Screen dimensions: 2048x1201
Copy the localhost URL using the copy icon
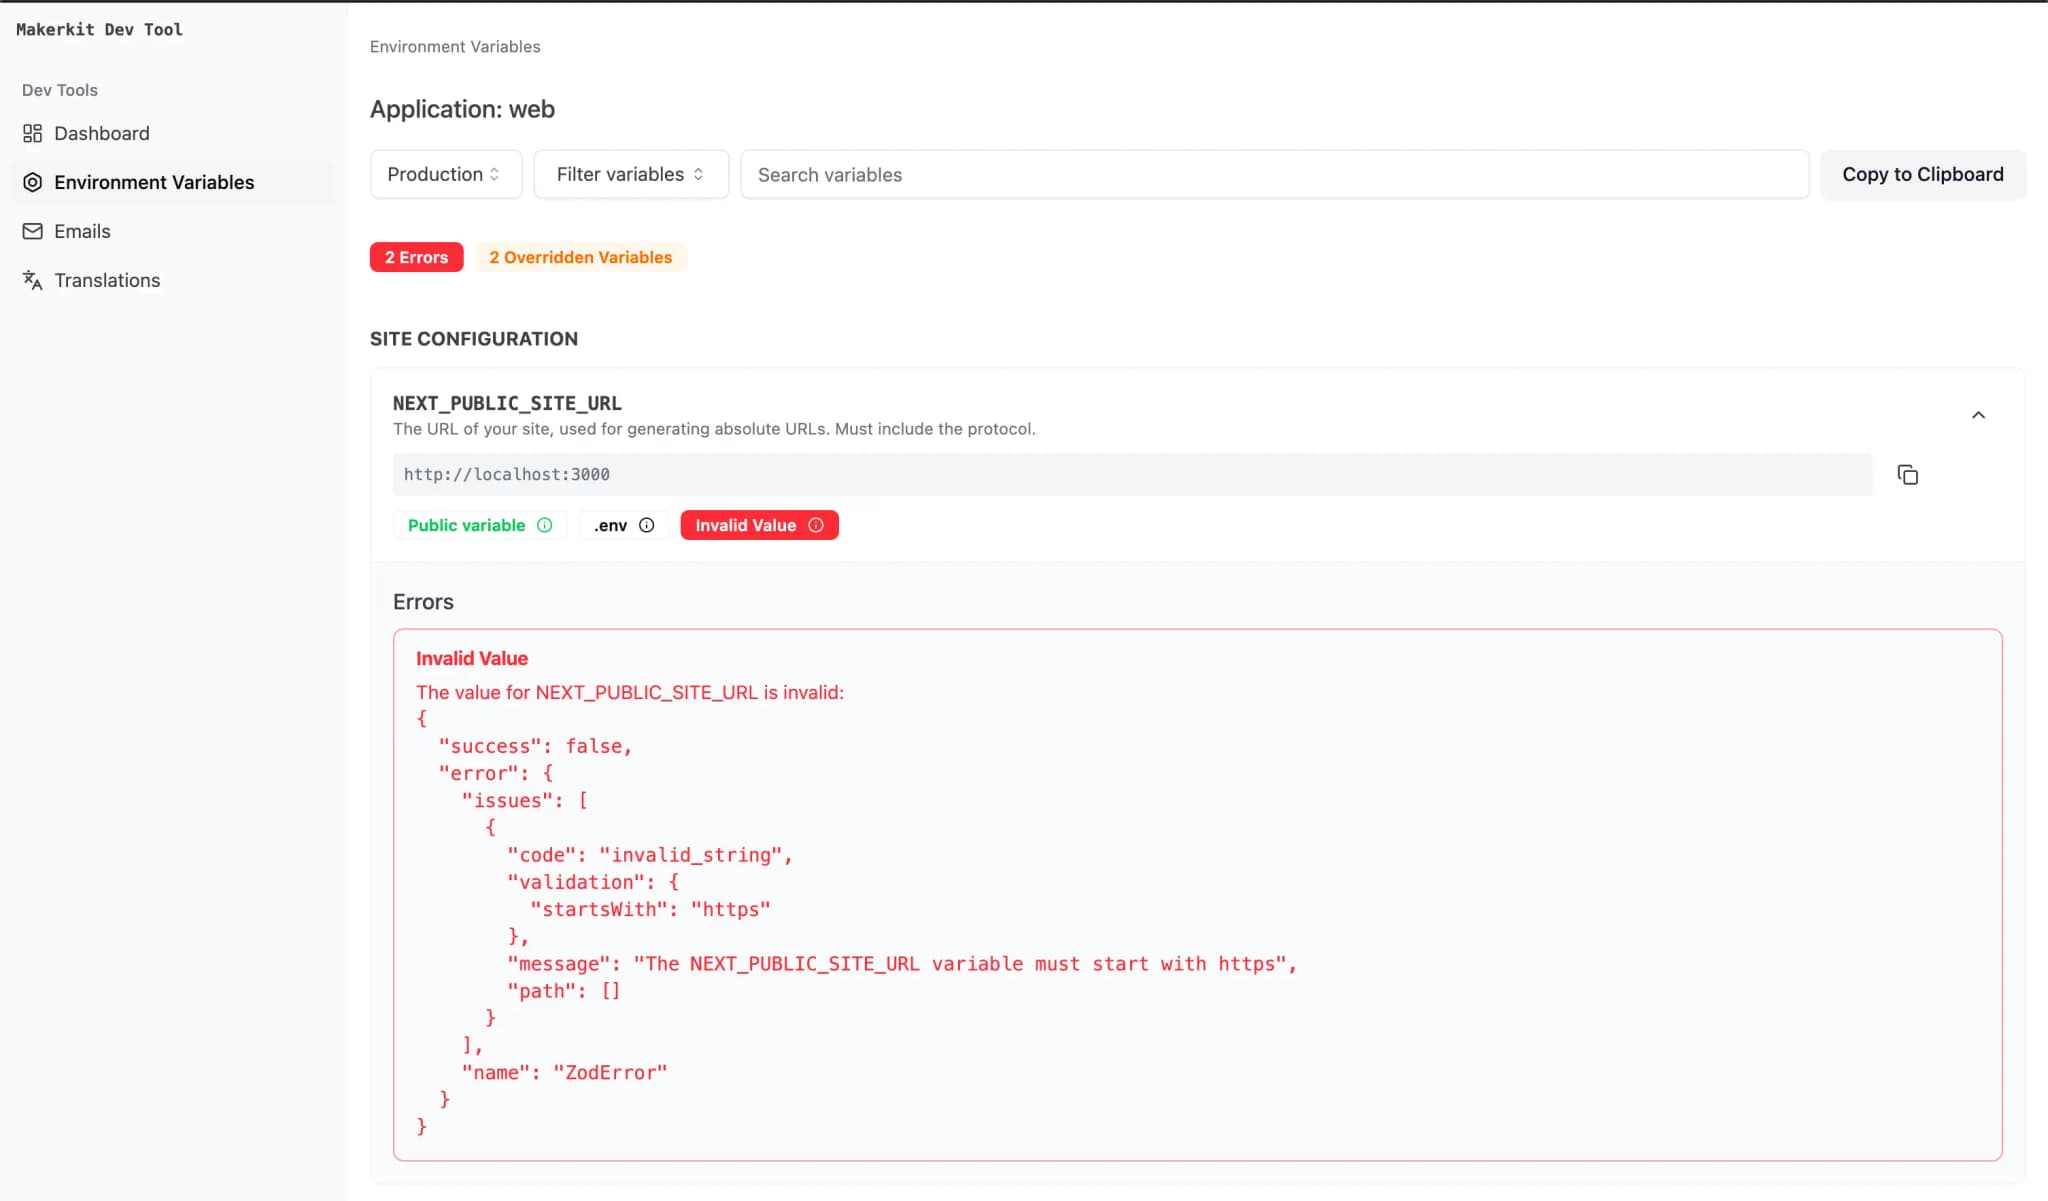pos(1908,474)
